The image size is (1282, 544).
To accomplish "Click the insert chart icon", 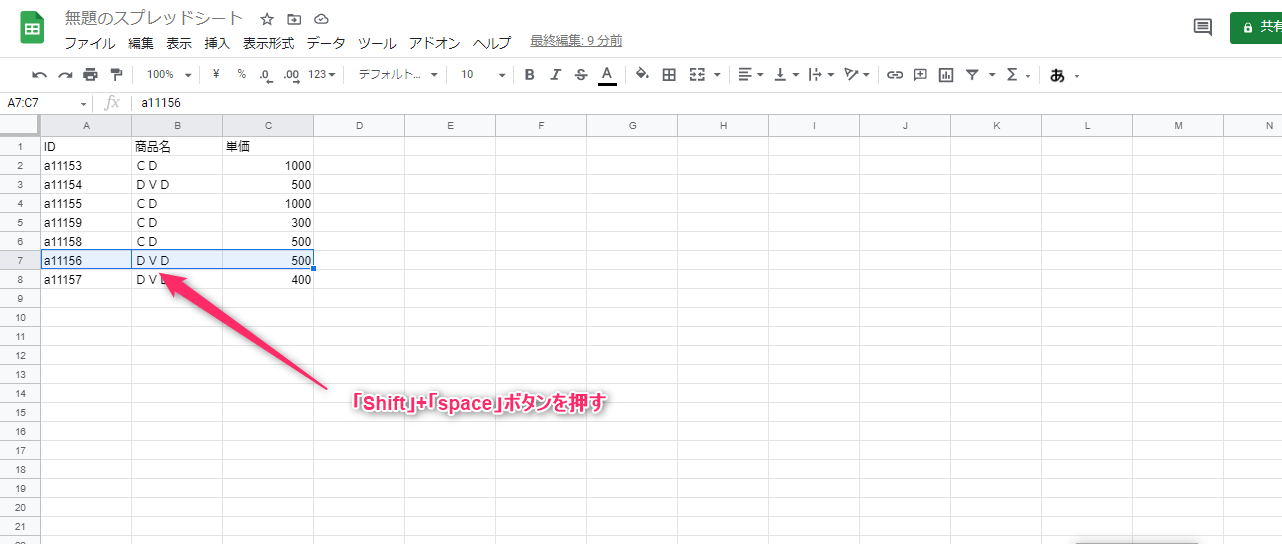I will point(946,74).
